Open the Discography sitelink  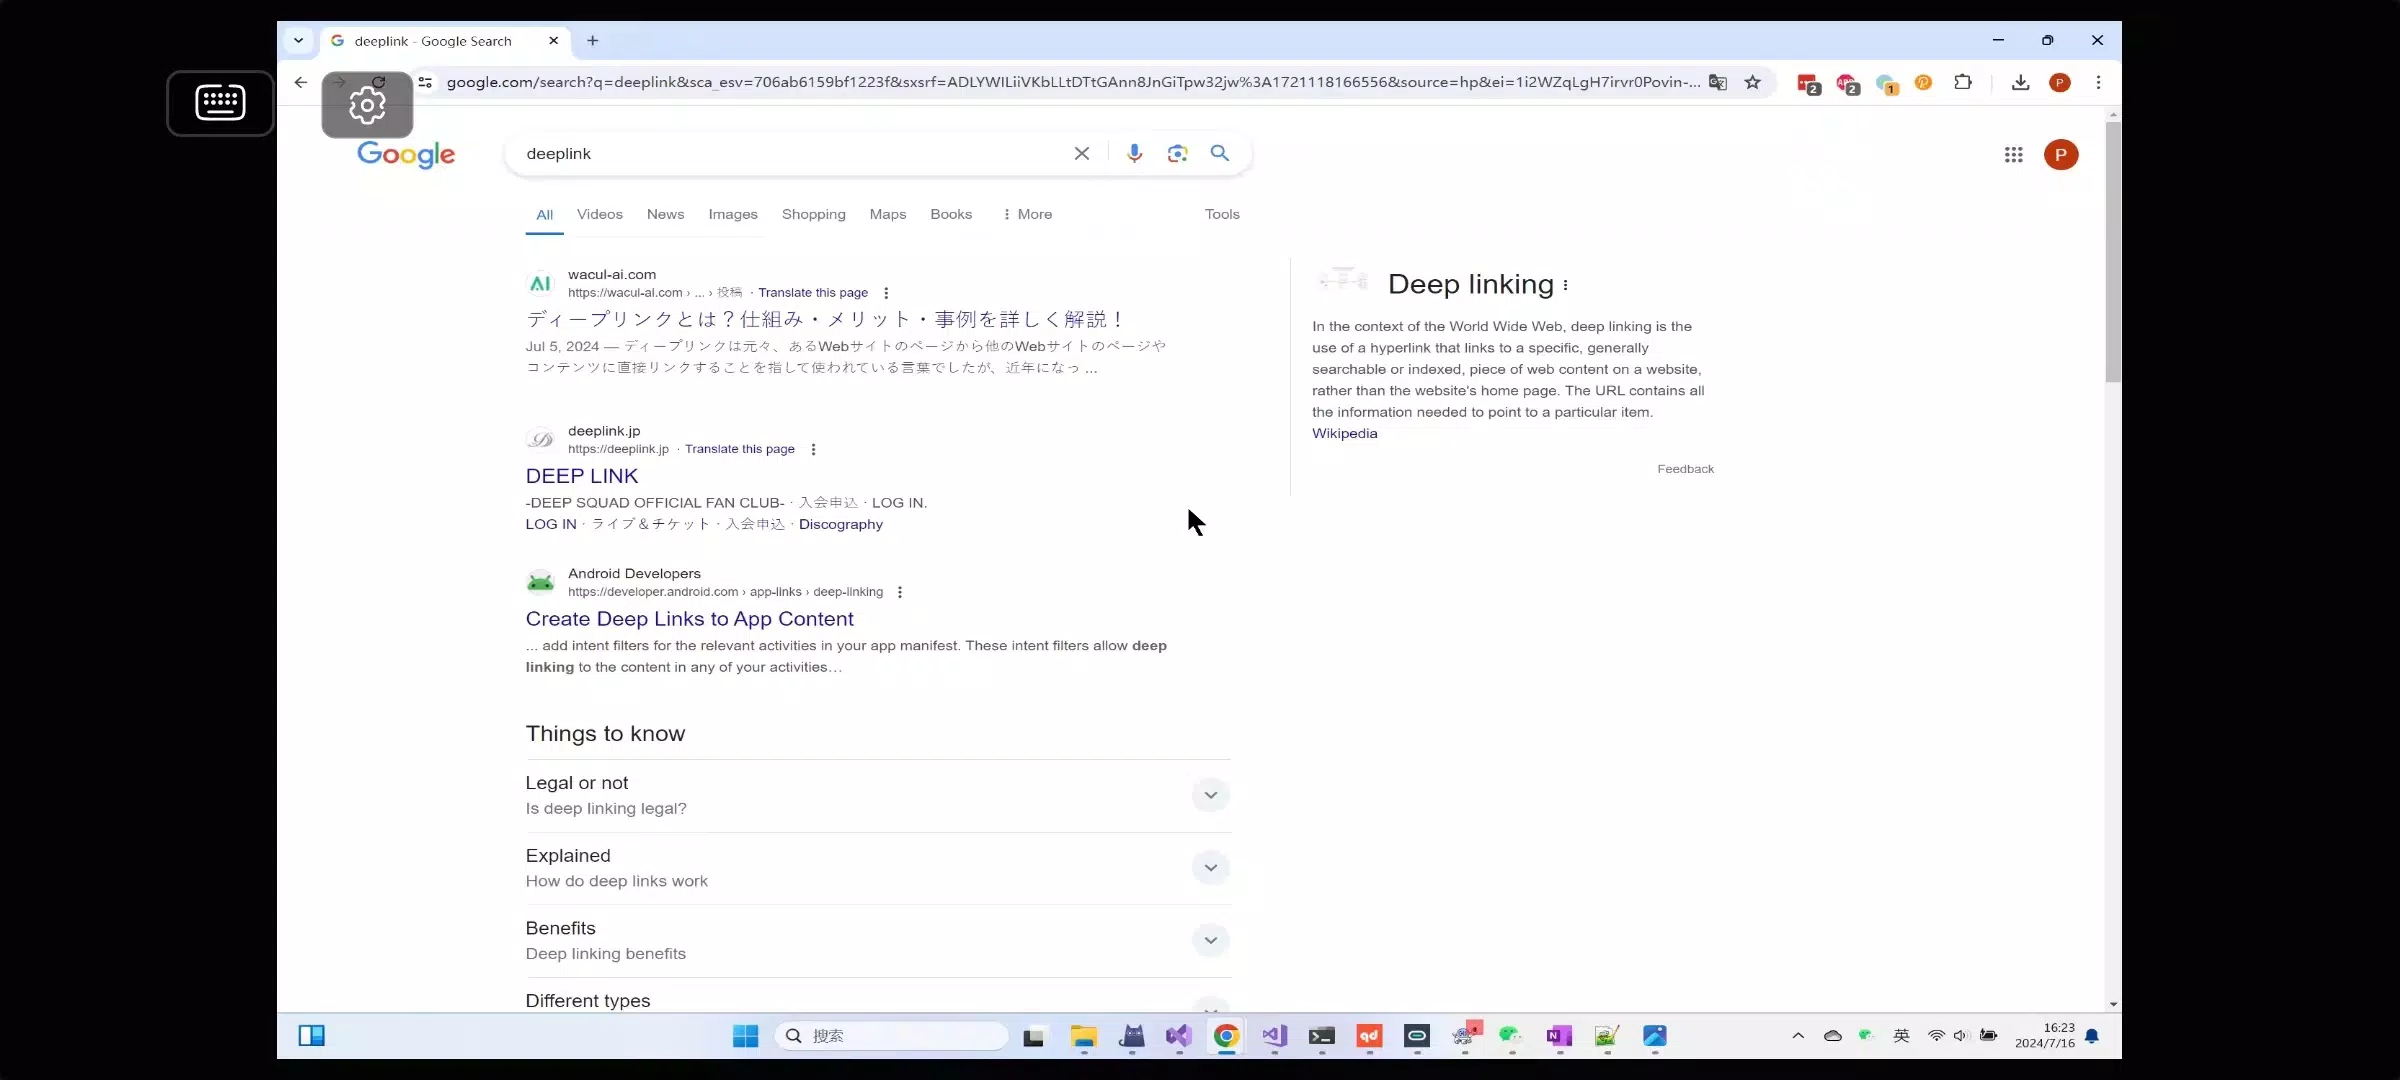point(841,525)
